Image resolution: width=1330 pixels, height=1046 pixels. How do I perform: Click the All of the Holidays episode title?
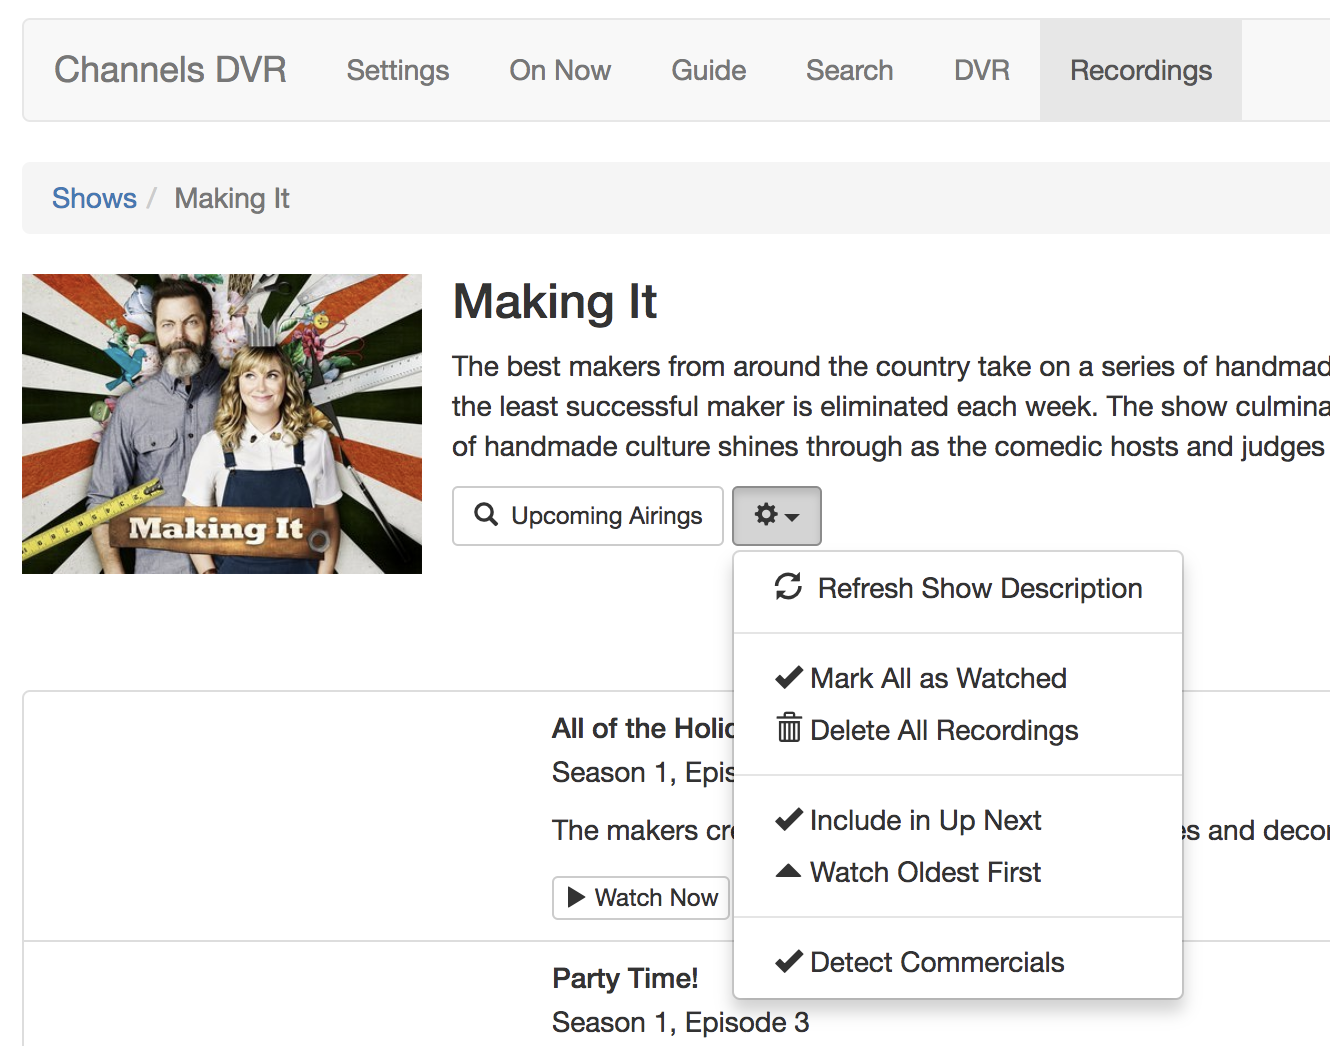click(643, 728)
